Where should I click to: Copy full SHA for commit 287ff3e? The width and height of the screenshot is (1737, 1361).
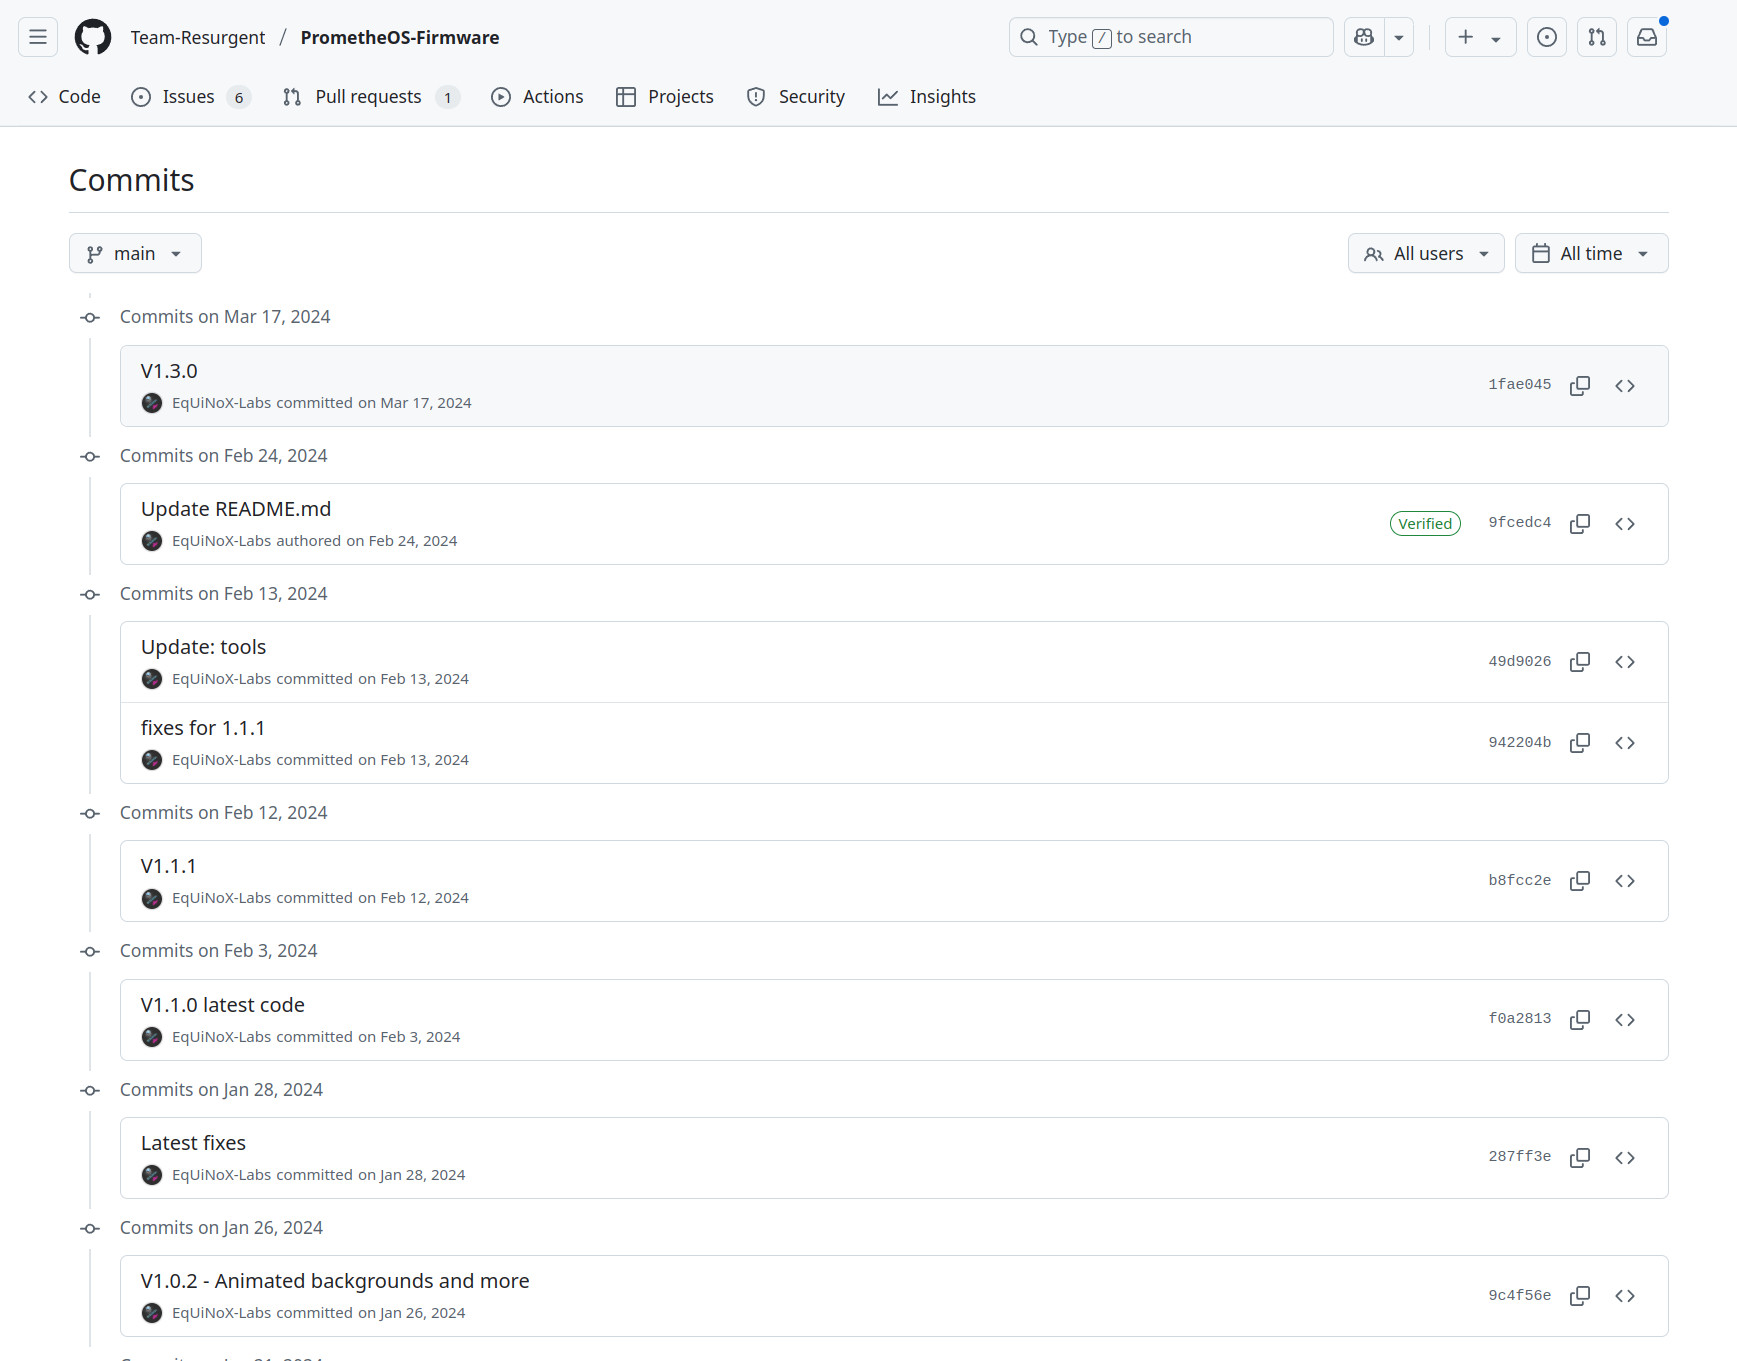tap(1580, 1158)
